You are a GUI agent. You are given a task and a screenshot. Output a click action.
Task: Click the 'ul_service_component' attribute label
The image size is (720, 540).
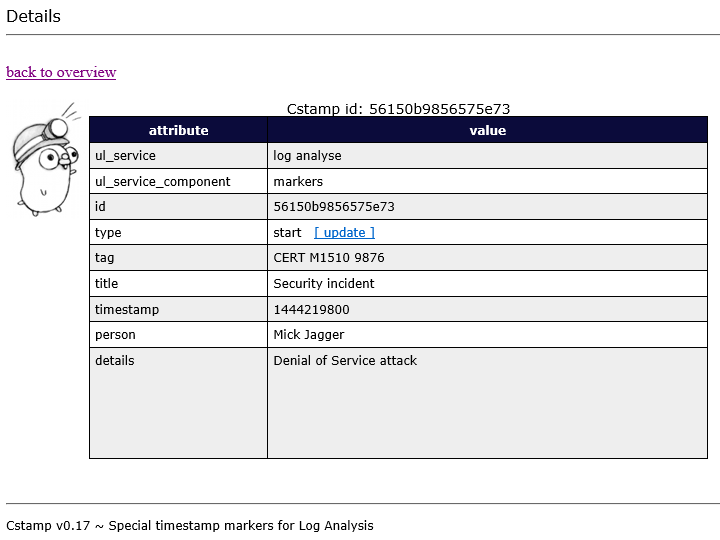coord(162,182)
